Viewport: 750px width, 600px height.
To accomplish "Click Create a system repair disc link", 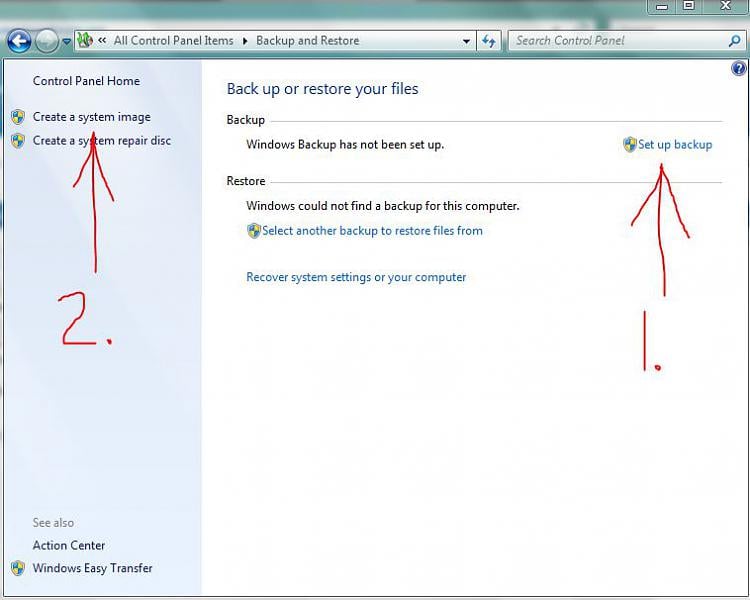I will tap(102, 141).
